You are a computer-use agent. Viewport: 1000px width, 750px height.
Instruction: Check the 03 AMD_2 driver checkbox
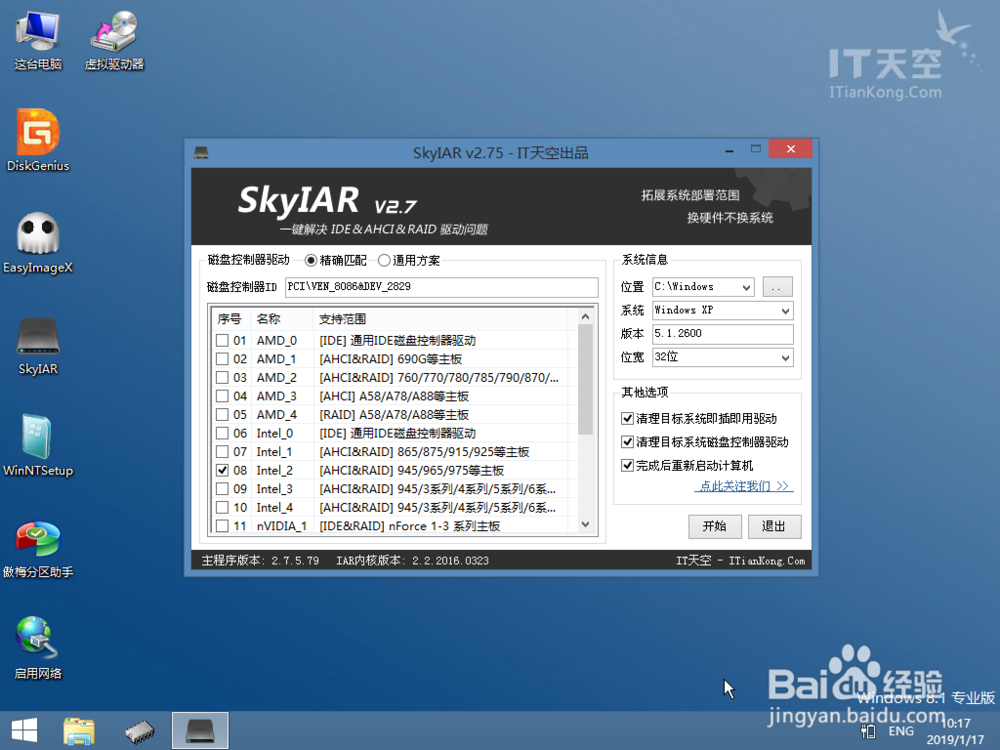[222, 378]
